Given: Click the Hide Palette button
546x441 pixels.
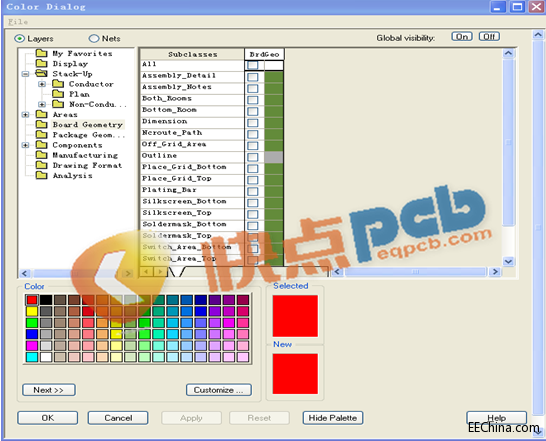Looking at the screenshot, I should pos(333,418).
